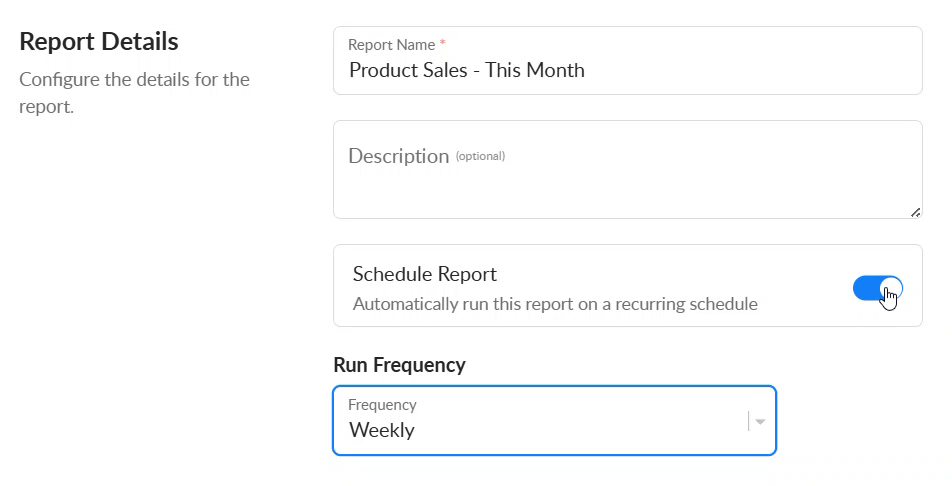Screen dimensions: 952x486
Task: Select the Weekly value in Frequency
Action: coord(382,430)
